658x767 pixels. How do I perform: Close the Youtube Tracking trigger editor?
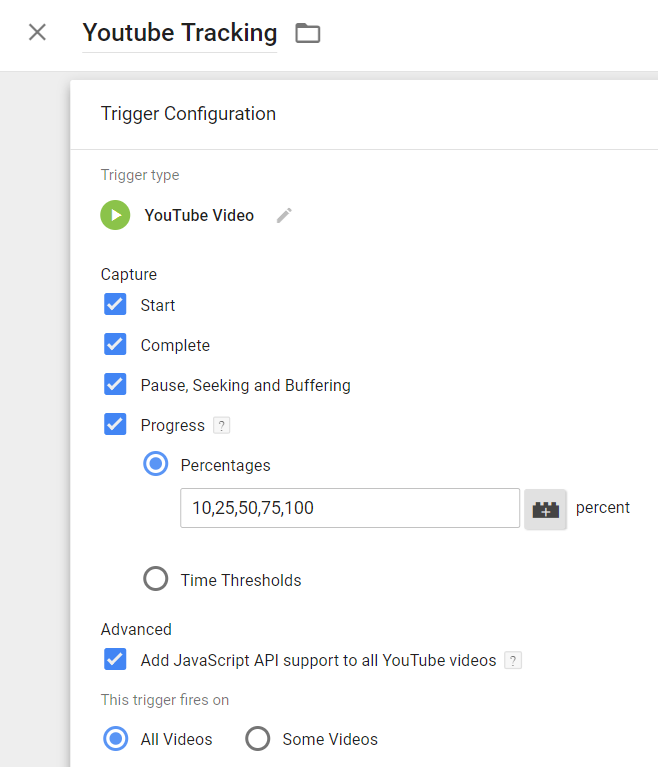(x=37, y=33)
